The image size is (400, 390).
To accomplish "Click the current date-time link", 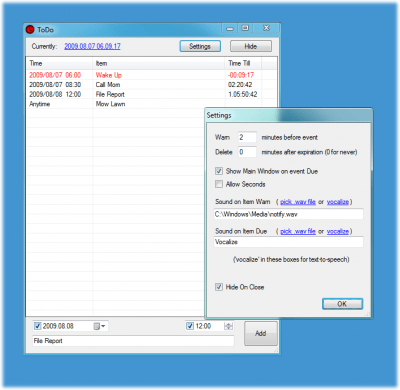I will [92, 46].
